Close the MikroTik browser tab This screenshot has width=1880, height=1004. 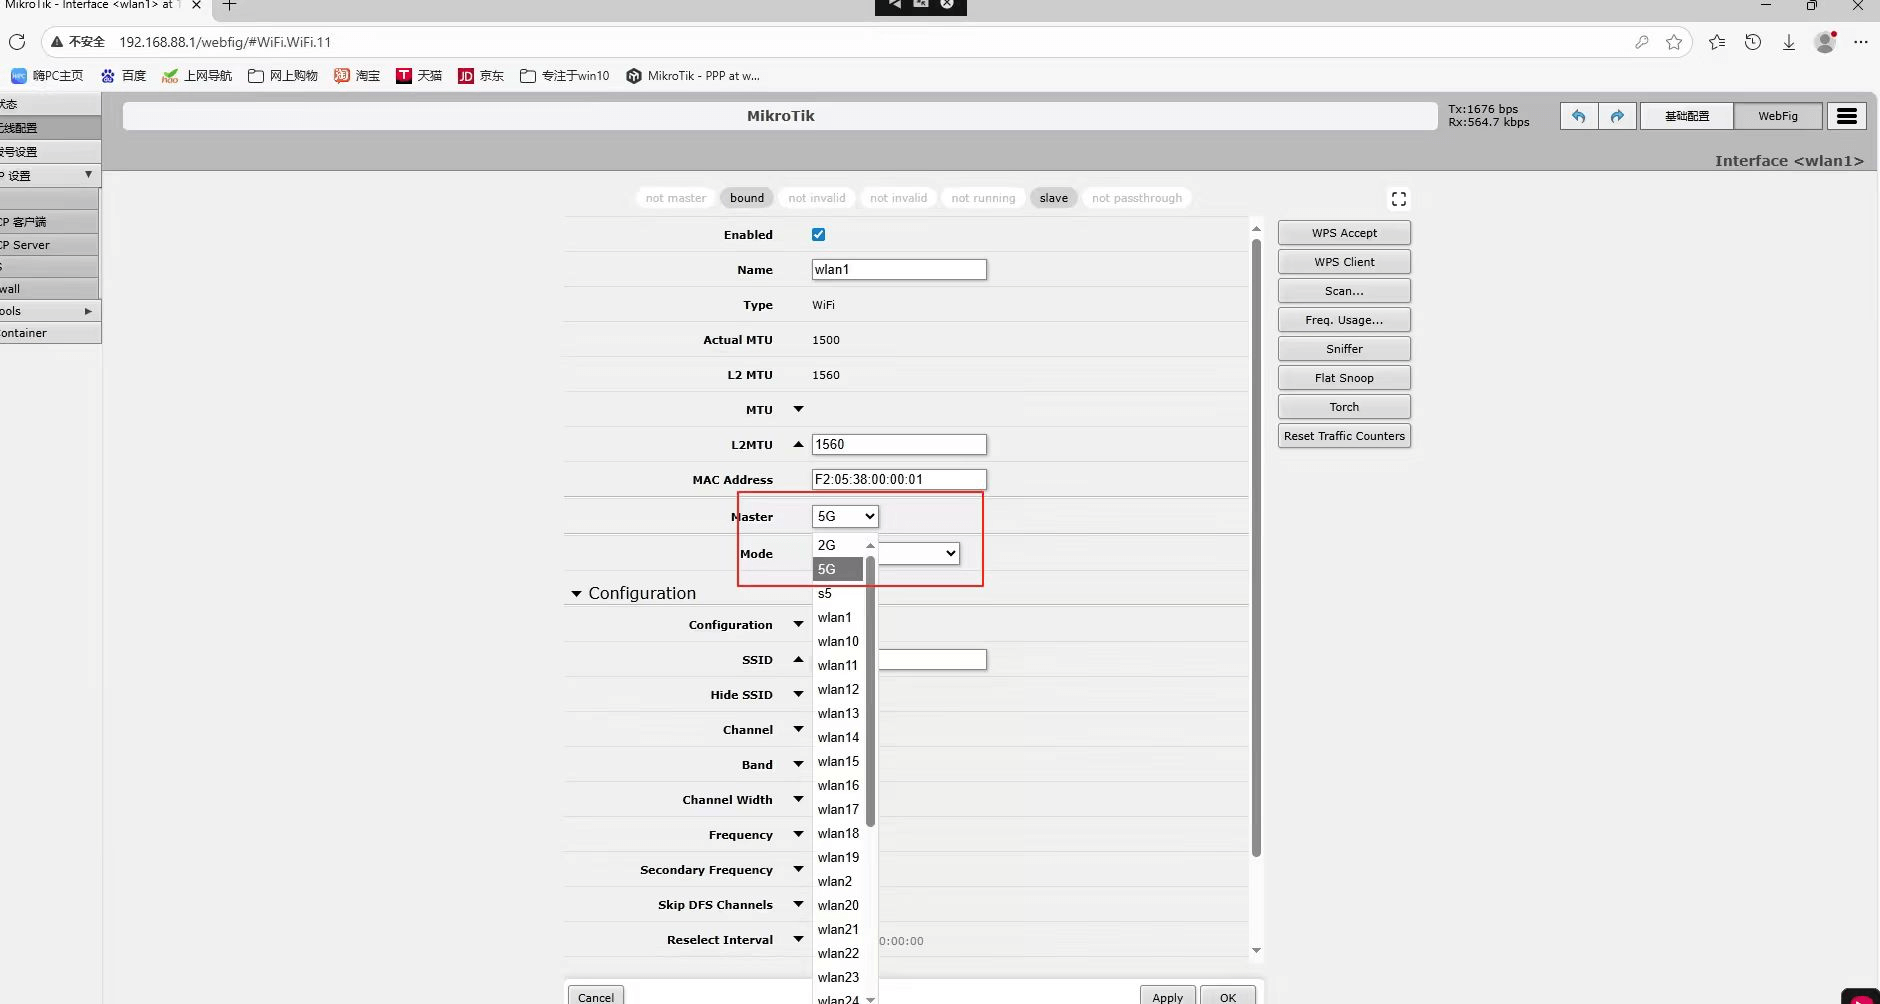pyautogui.click(x=196, y=5)
